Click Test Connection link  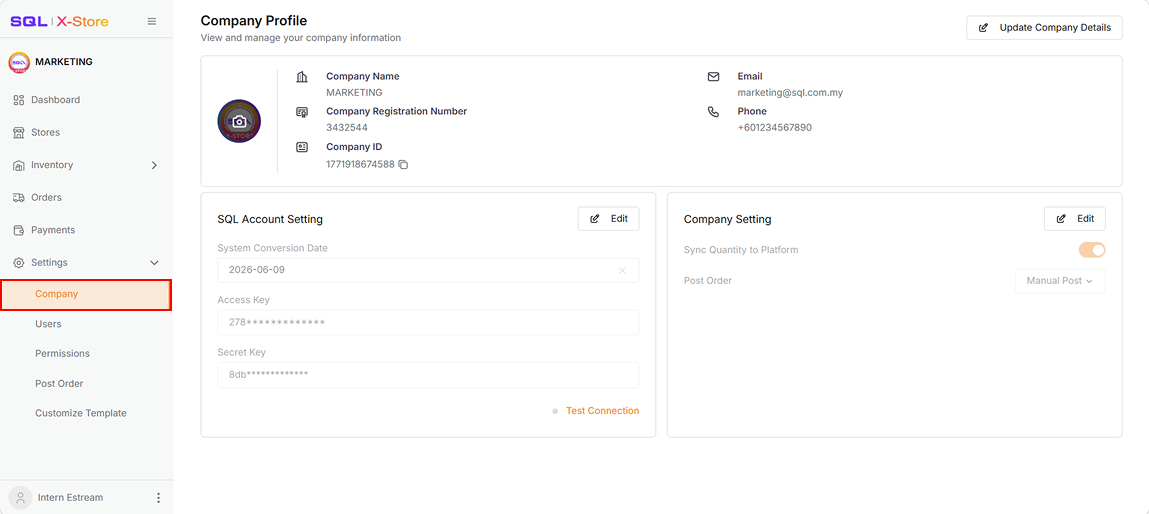pos(602,411)
